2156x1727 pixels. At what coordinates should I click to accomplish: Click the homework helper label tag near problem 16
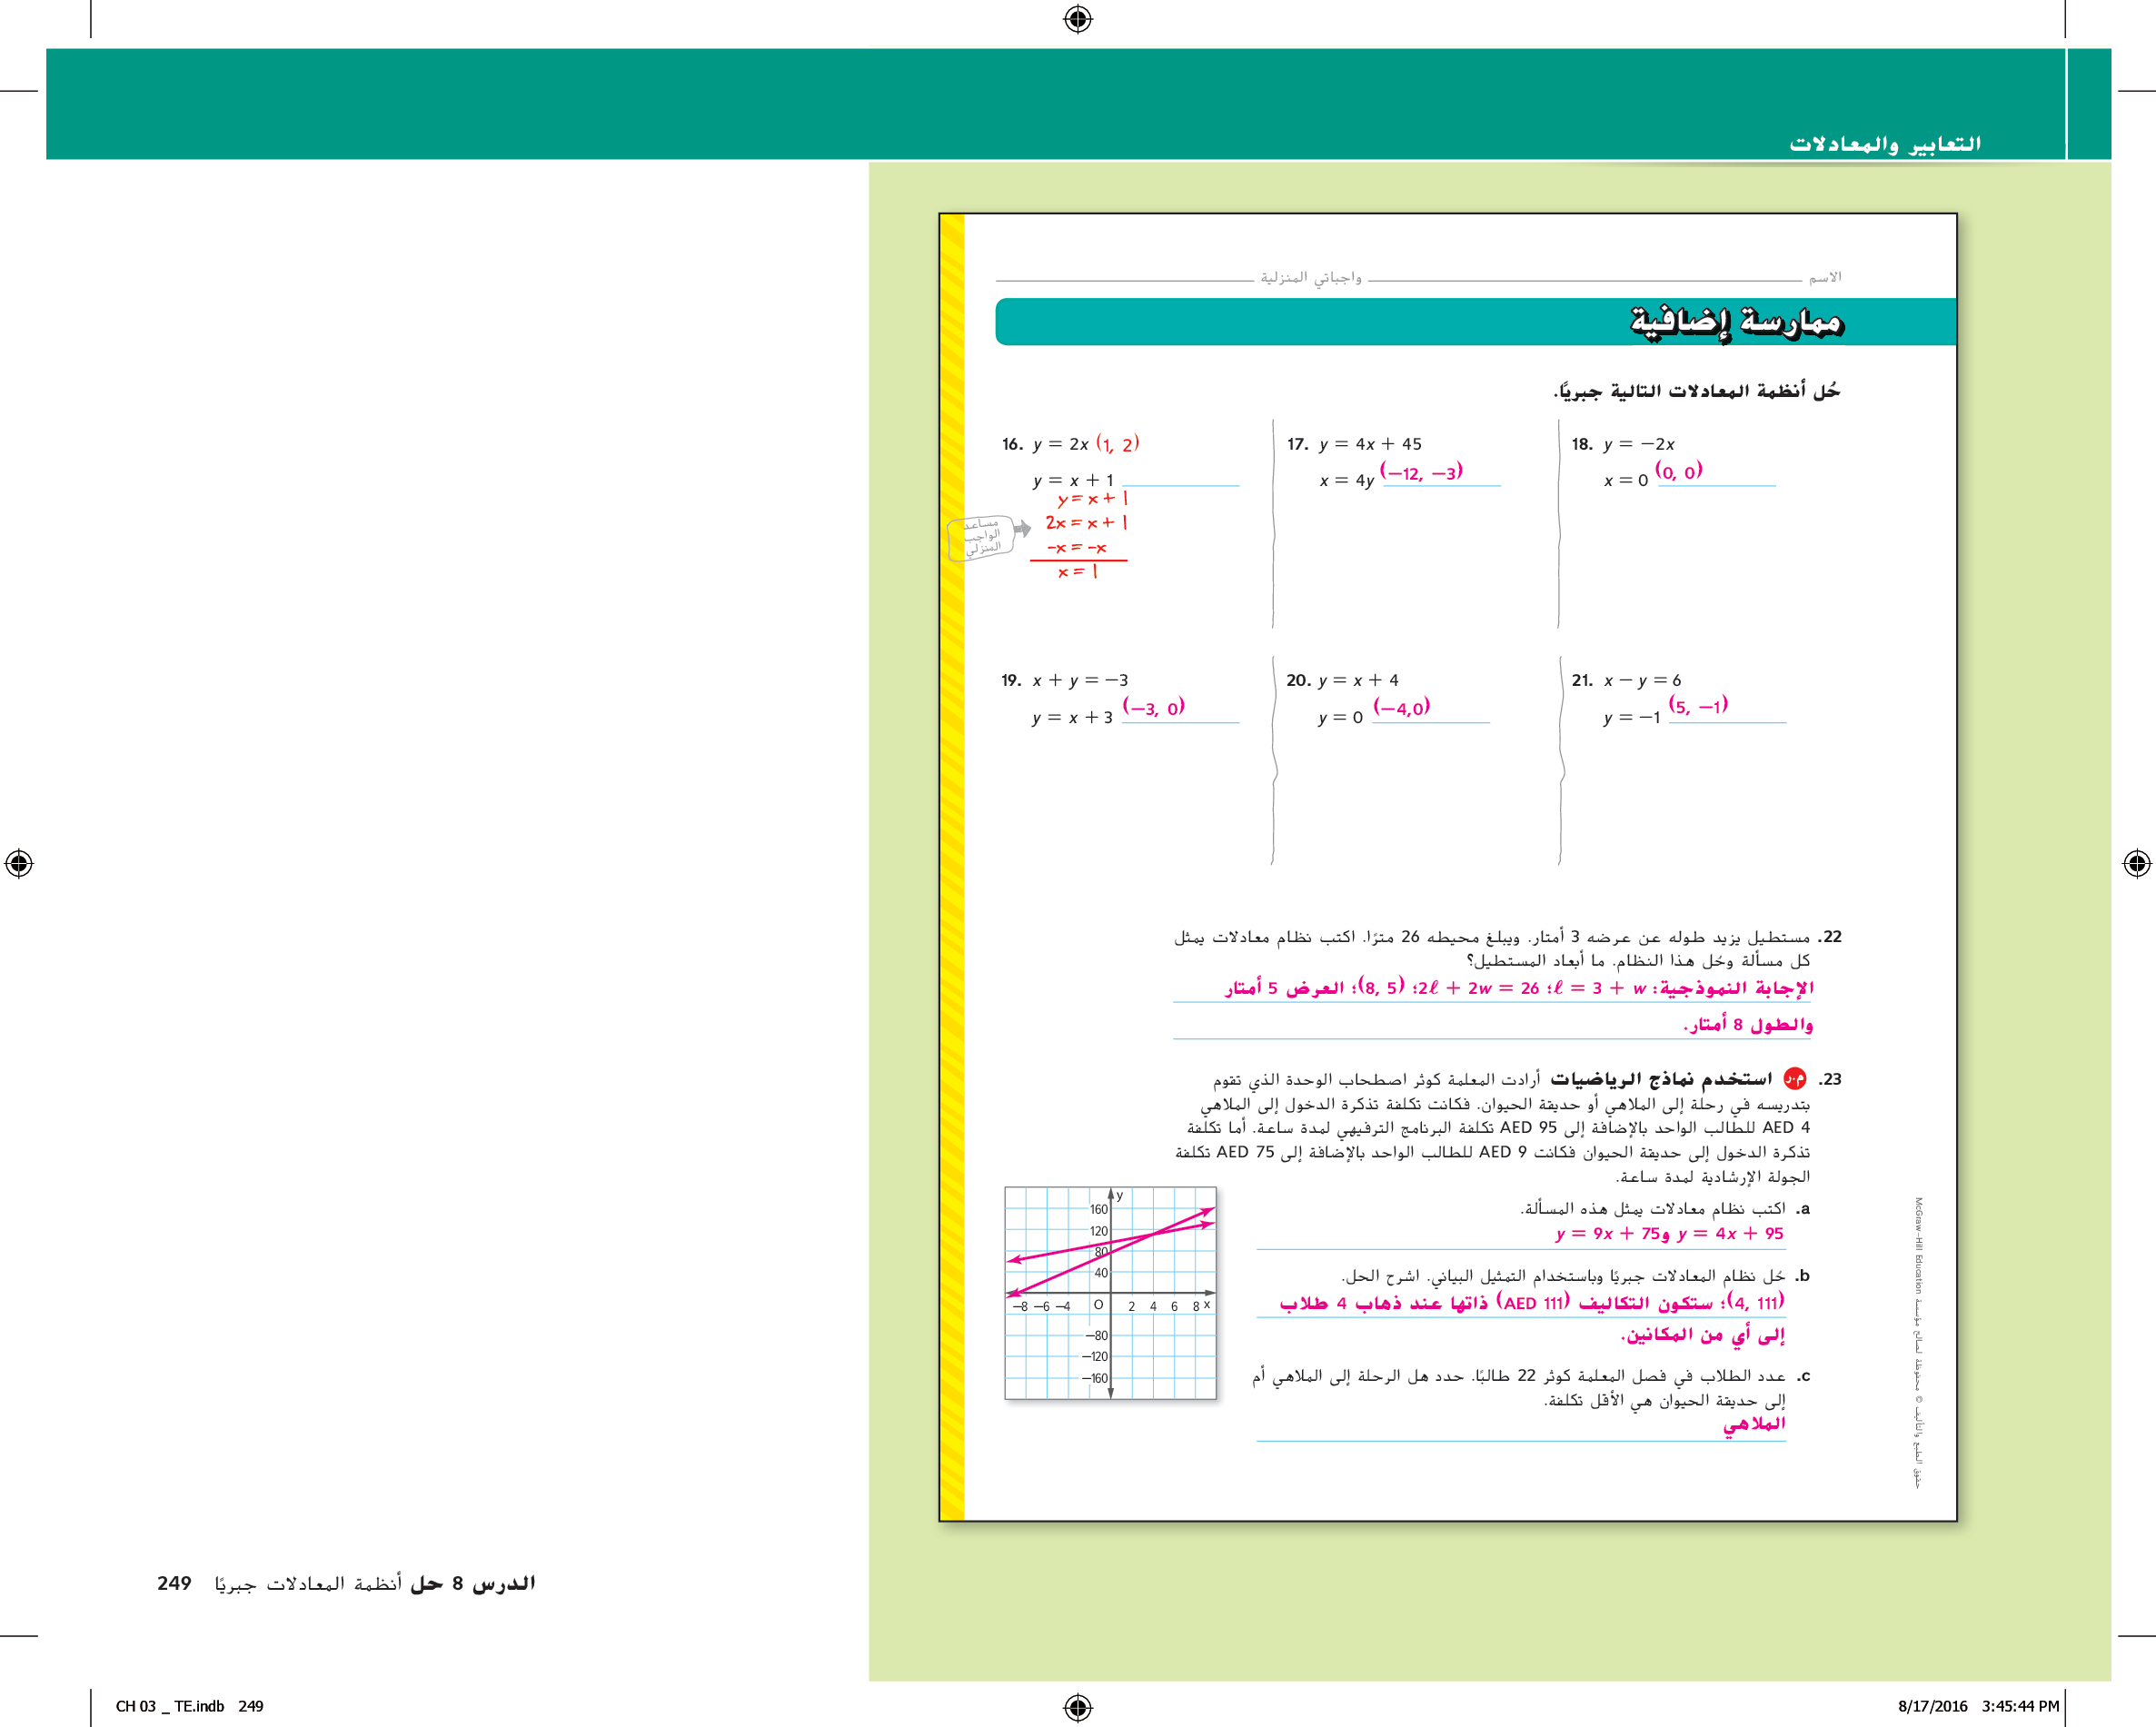pos(980,537)
